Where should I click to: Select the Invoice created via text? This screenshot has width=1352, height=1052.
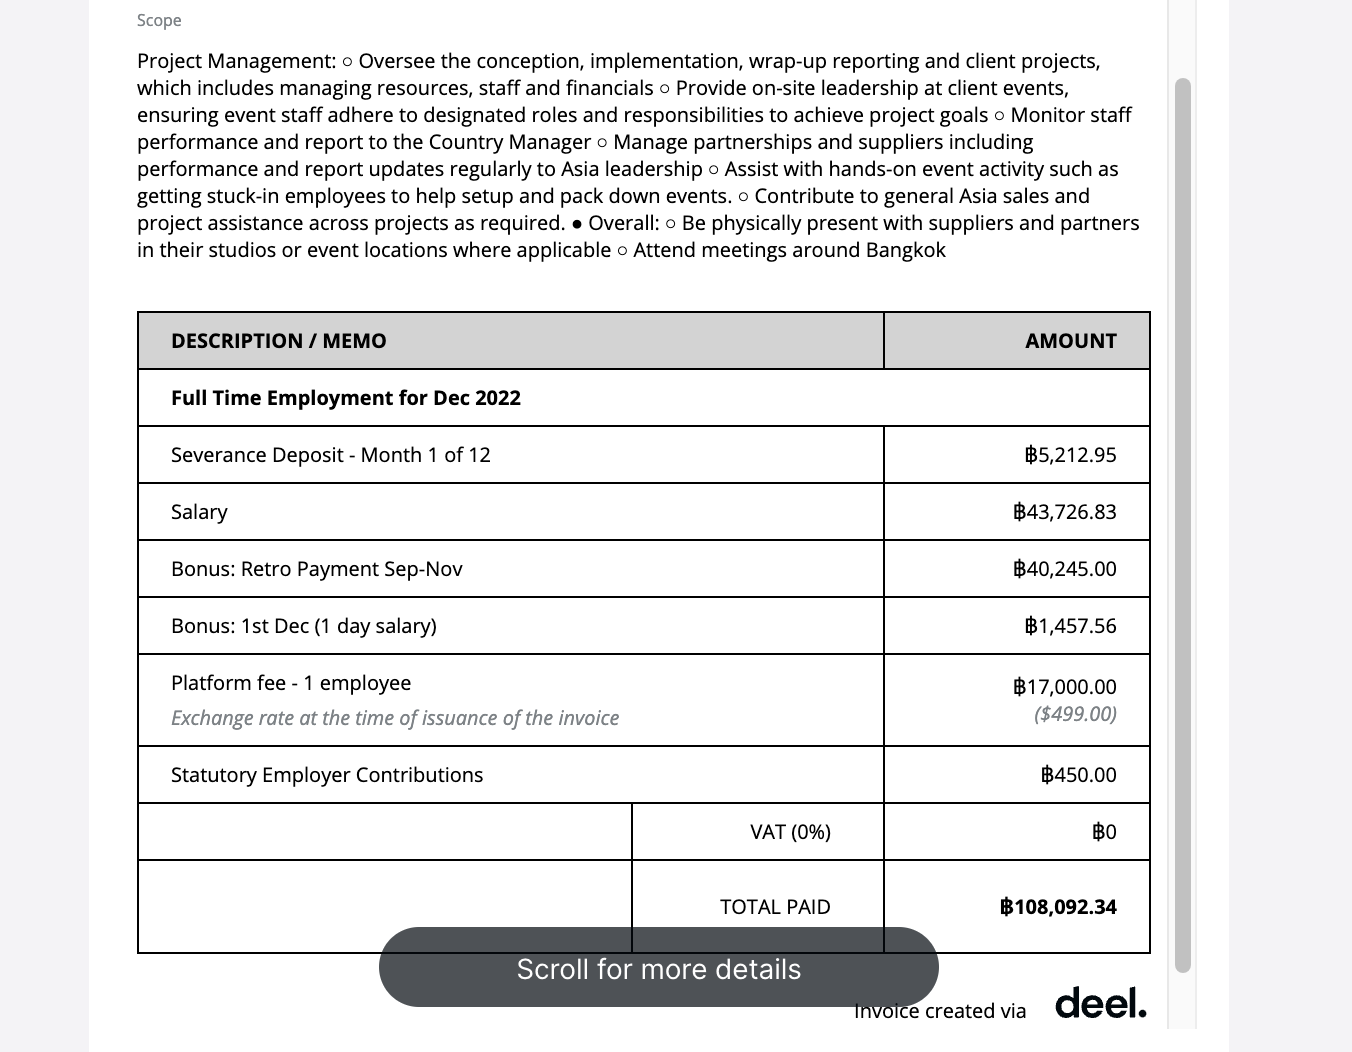pos(940,1010)
